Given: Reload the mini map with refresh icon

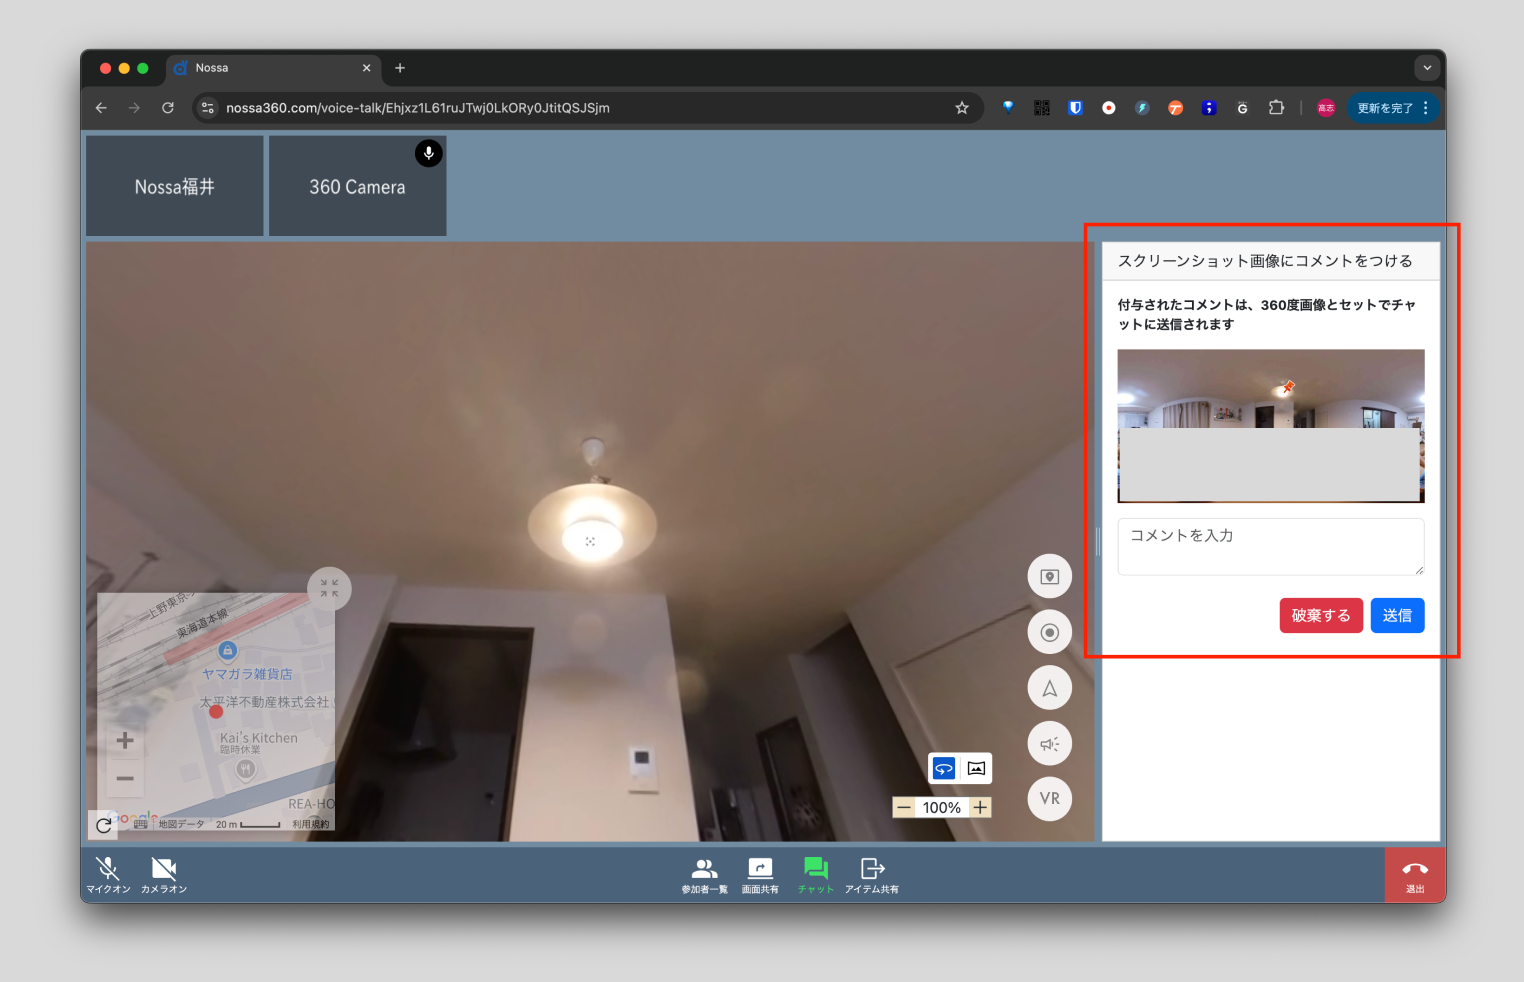Looking at the screenshot, I should pos(103,825).
